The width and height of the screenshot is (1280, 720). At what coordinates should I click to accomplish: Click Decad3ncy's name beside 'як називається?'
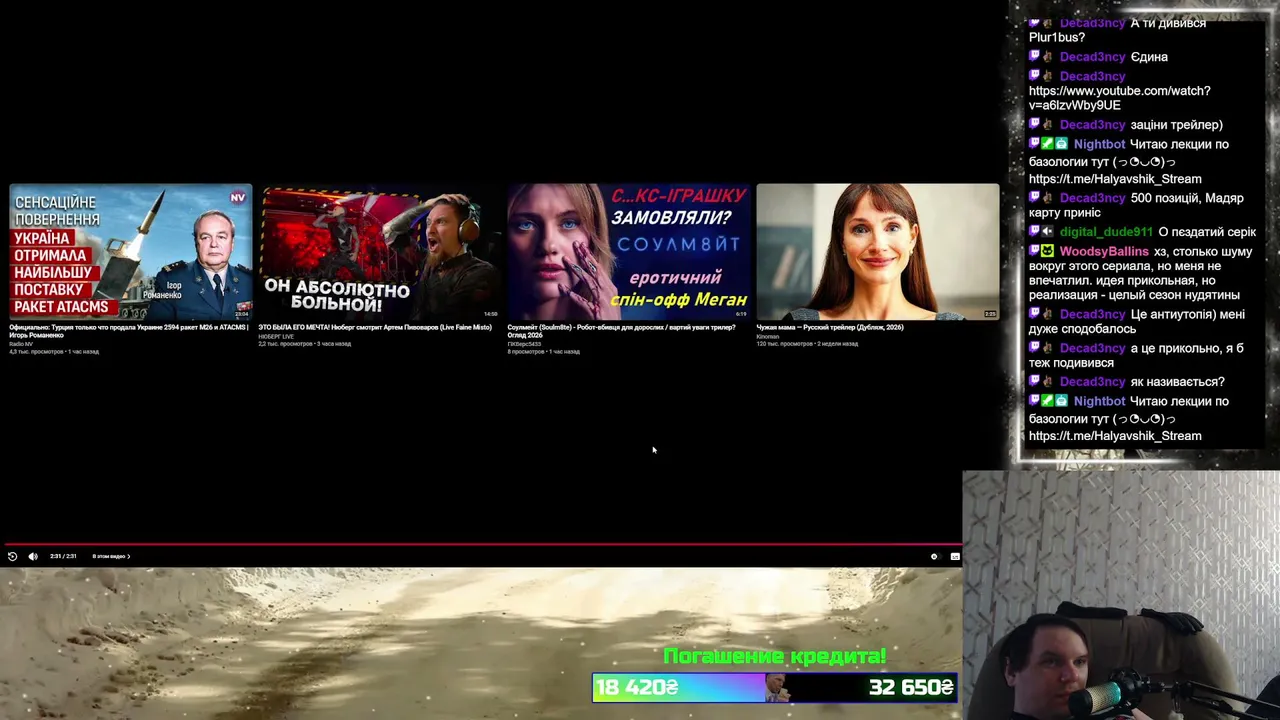click(1093, 382)
